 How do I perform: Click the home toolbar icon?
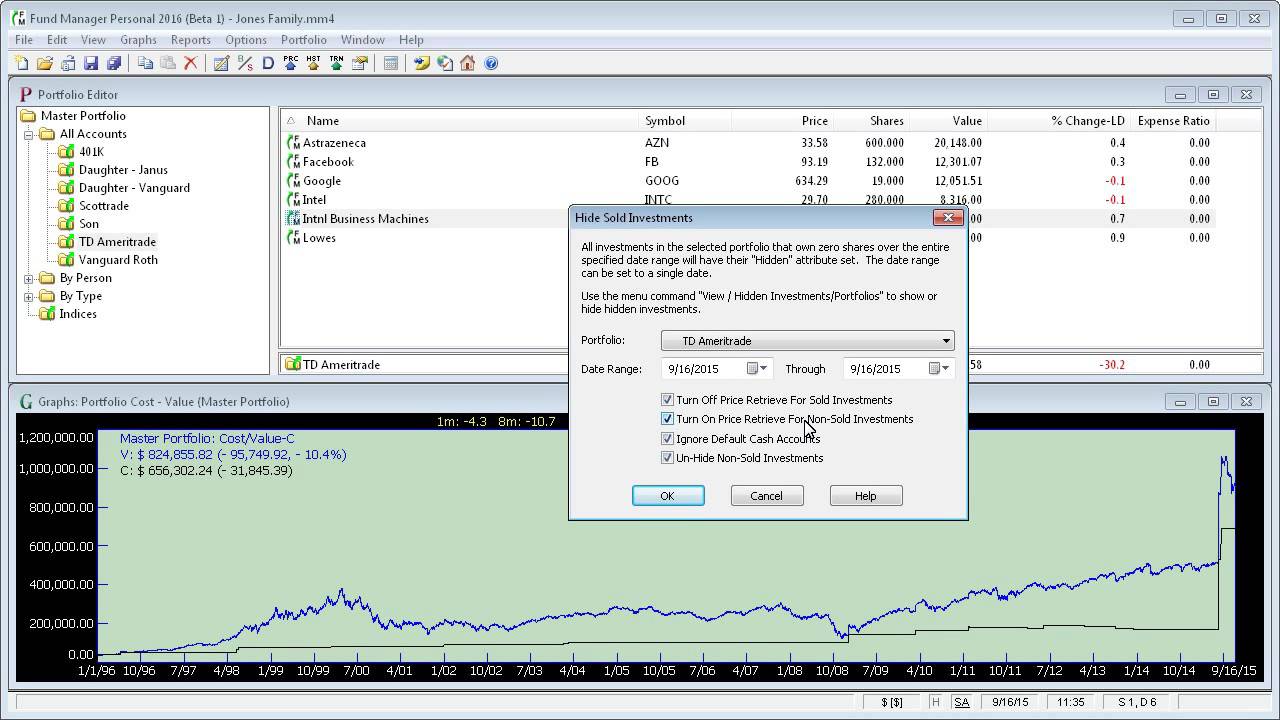tap(467, 63)
